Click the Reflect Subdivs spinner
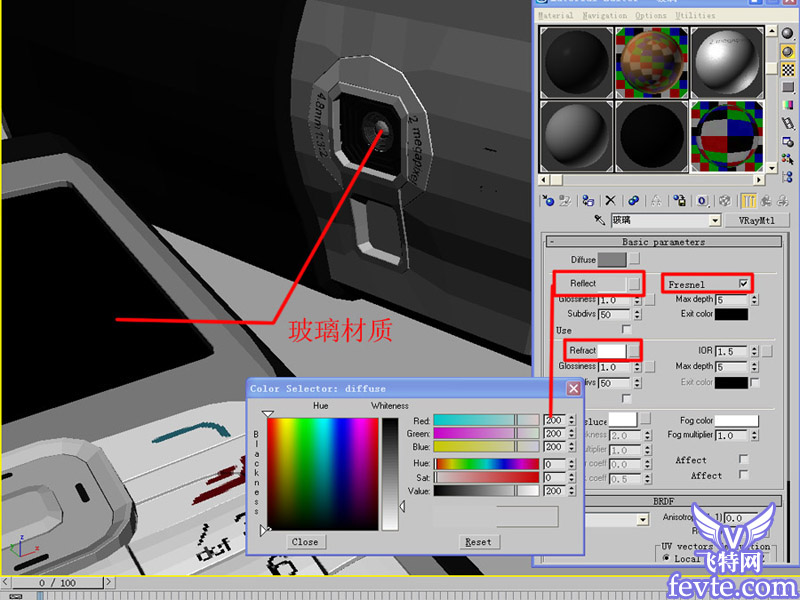The height and width of the screenshot is (600, 800). click(x=637, y=314)
